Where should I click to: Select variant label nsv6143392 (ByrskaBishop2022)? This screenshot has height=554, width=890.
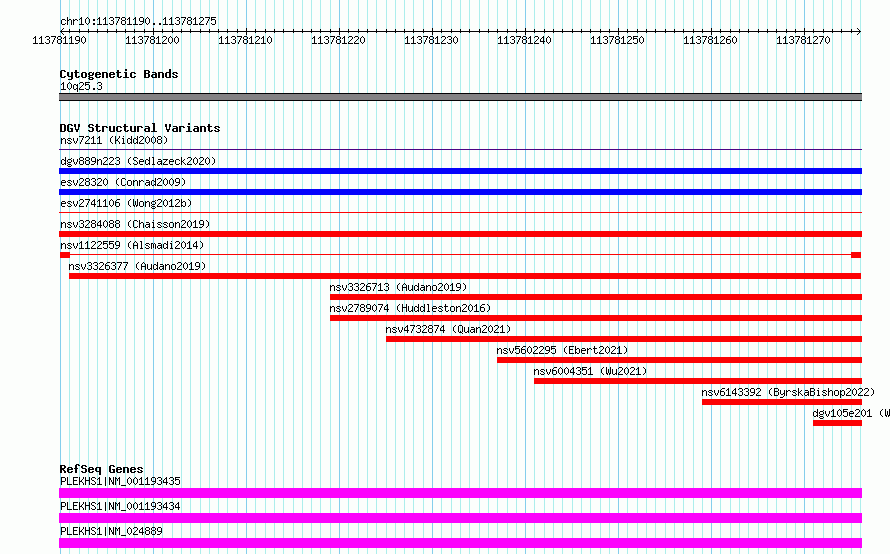pyautogui.click(x=788, y=392)
